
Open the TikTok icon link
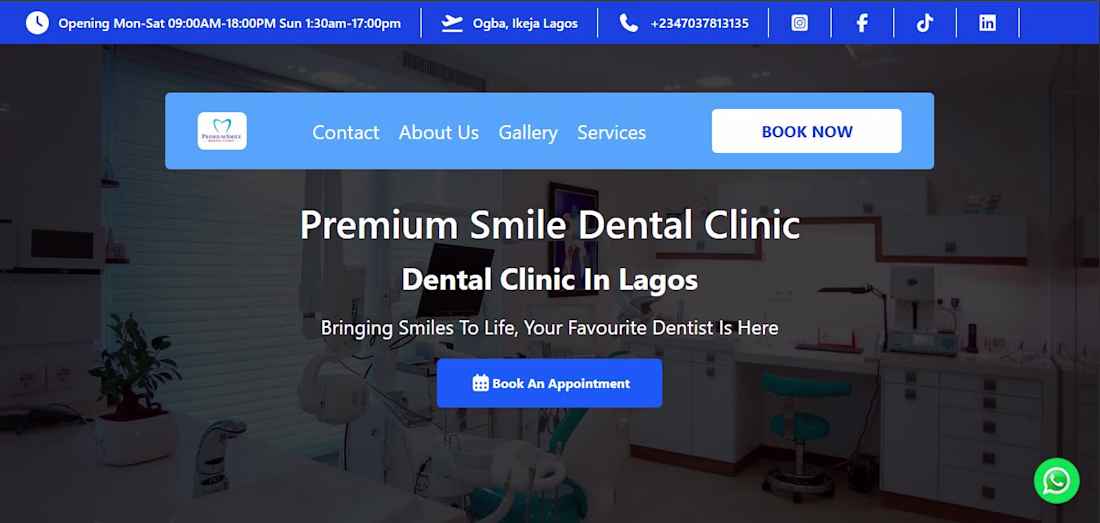pyautogui.click(x=925, y=23)
